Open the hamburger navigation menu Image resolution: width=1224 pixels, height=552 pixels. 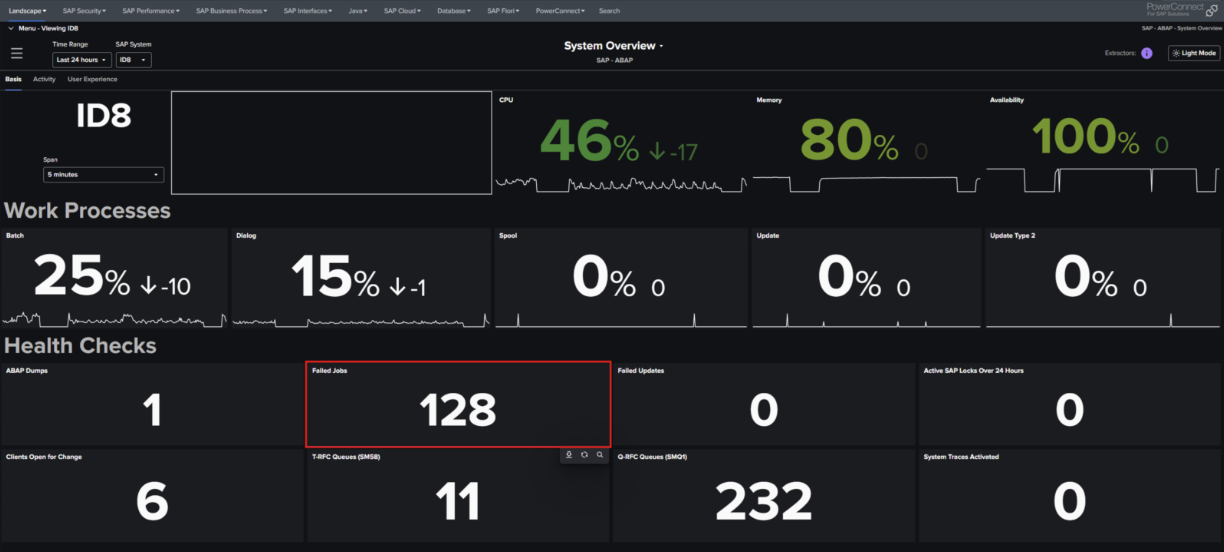[16, 53]
